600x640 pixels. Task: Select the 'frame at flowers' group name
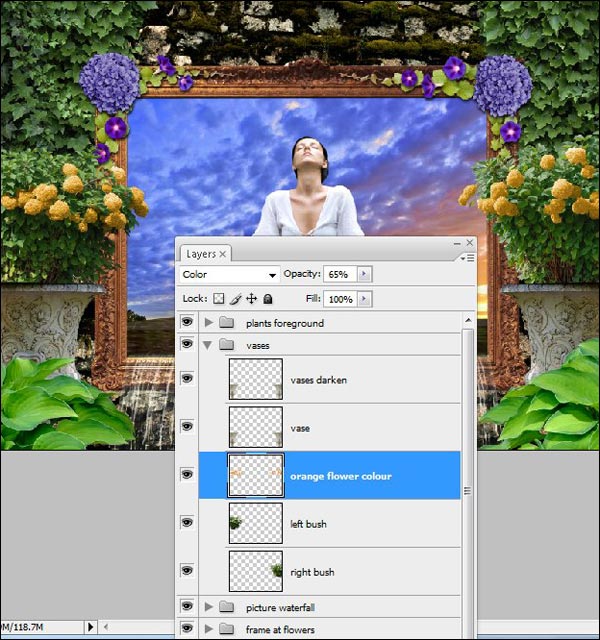(280, 630)
